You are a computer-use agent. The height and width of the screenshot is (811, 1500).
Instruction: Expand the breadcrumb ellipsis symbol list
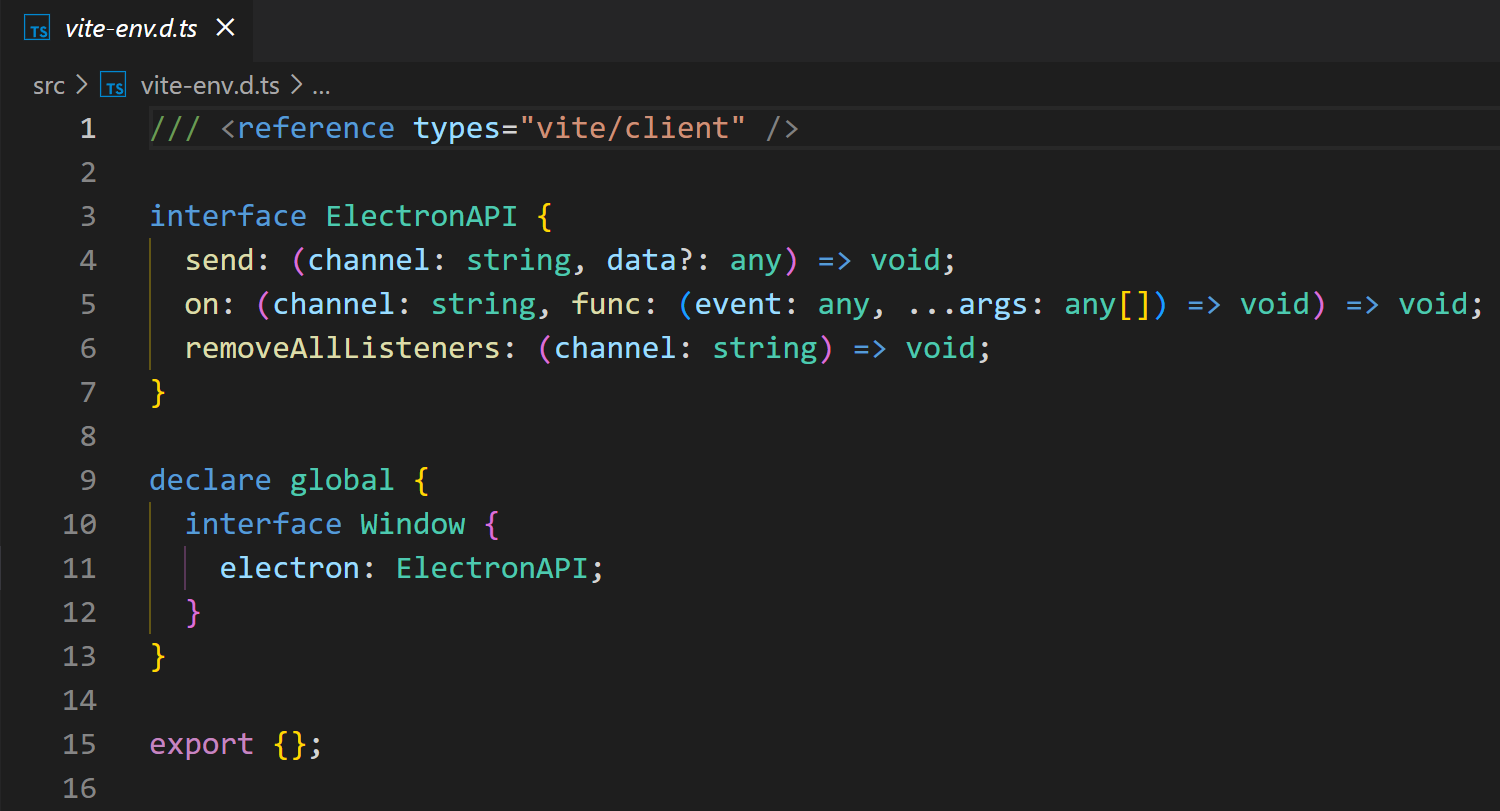(x=321, y=86)
